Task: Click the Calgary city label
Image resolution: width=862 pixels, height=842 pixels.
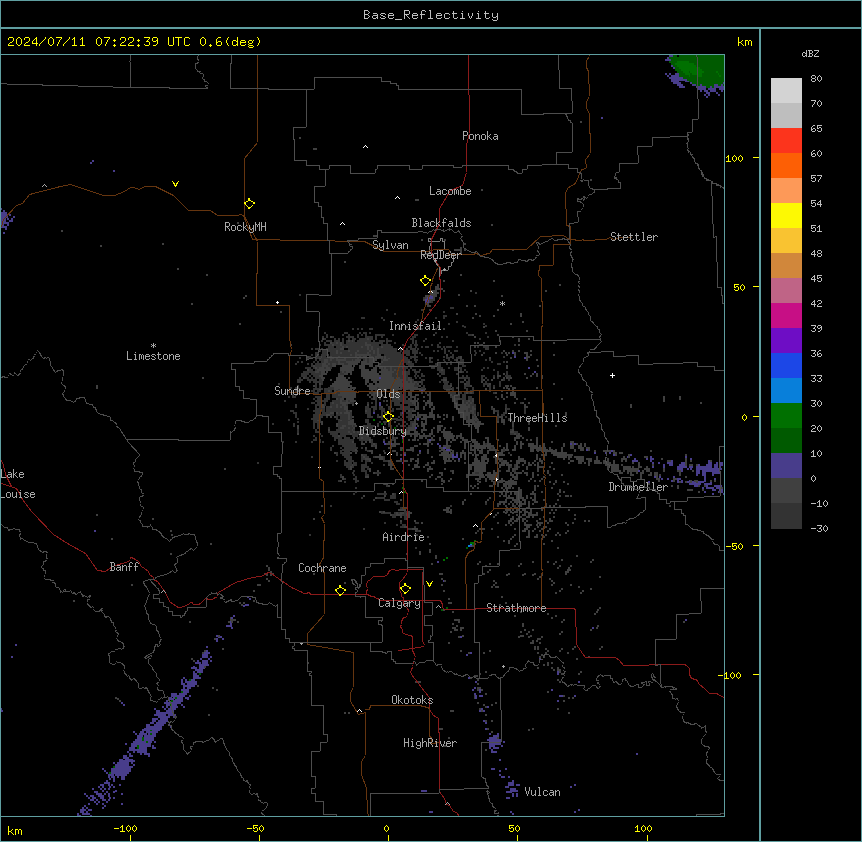Action: (399, 603)
